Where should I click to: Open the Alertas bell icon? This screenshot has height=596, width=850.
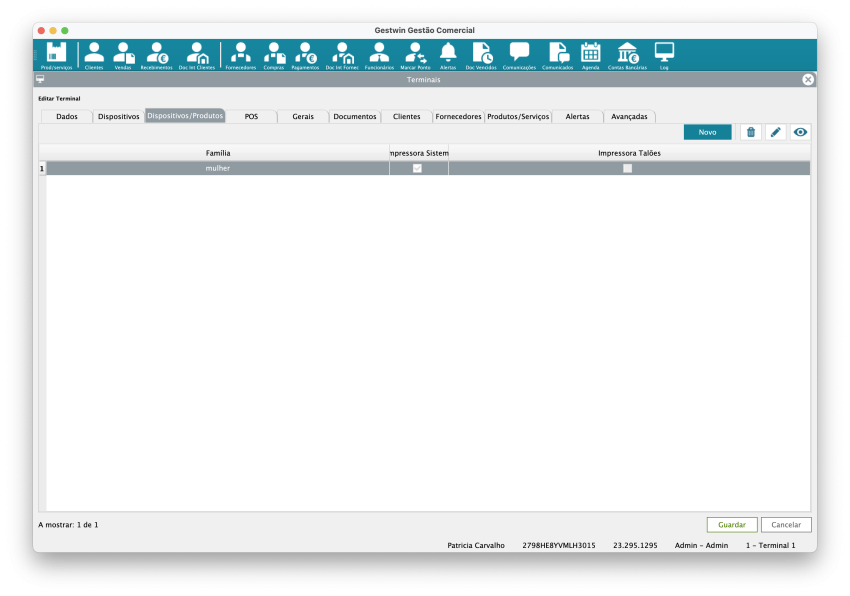point(448,54)
